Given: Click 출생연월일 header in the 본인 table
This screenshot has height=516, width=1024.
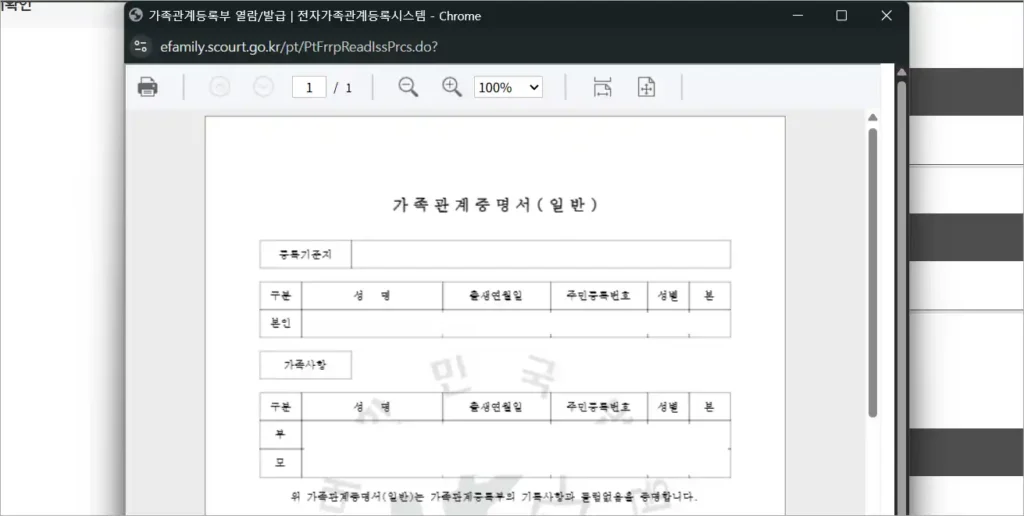Looking at the screenshot, I should [496, 295].
